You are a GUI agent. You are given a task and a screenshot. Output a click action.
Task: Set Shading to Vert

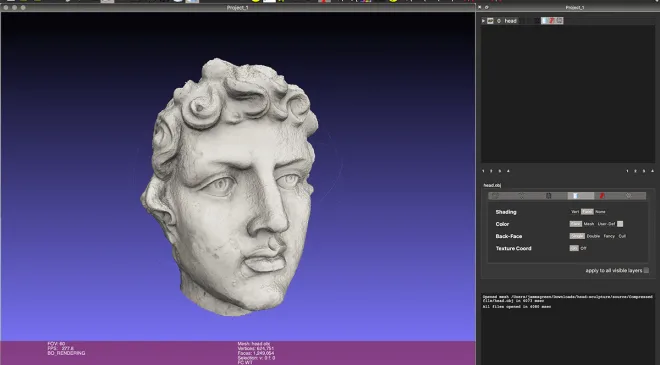coord(575,212)
